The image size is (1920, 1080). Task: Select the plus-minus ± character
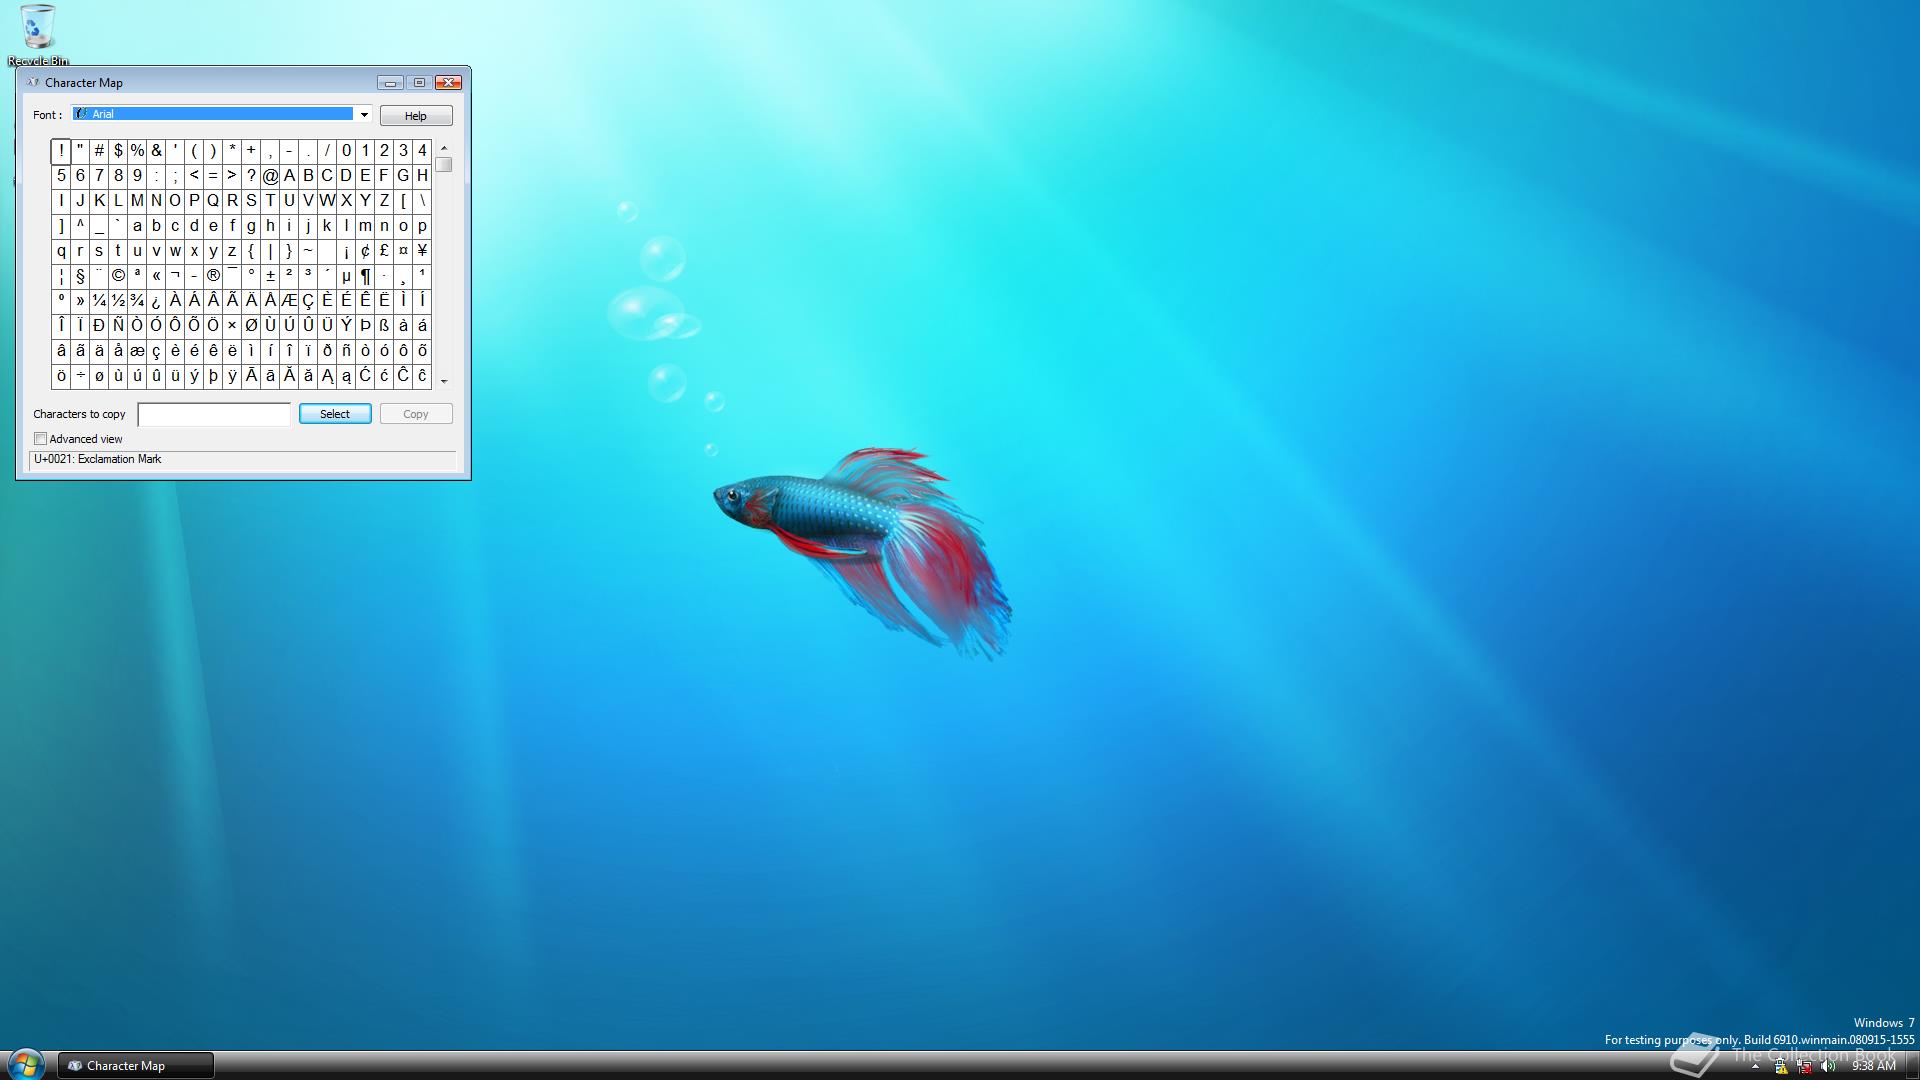270,276
